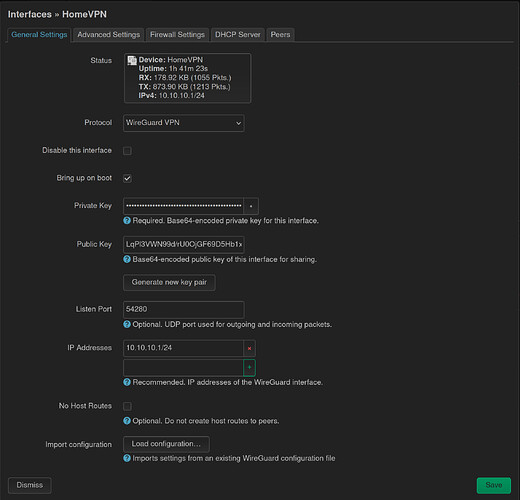This screenshot has height=500, width=520.
Task: Go to the Peers tab
Action: pos(280,35)
